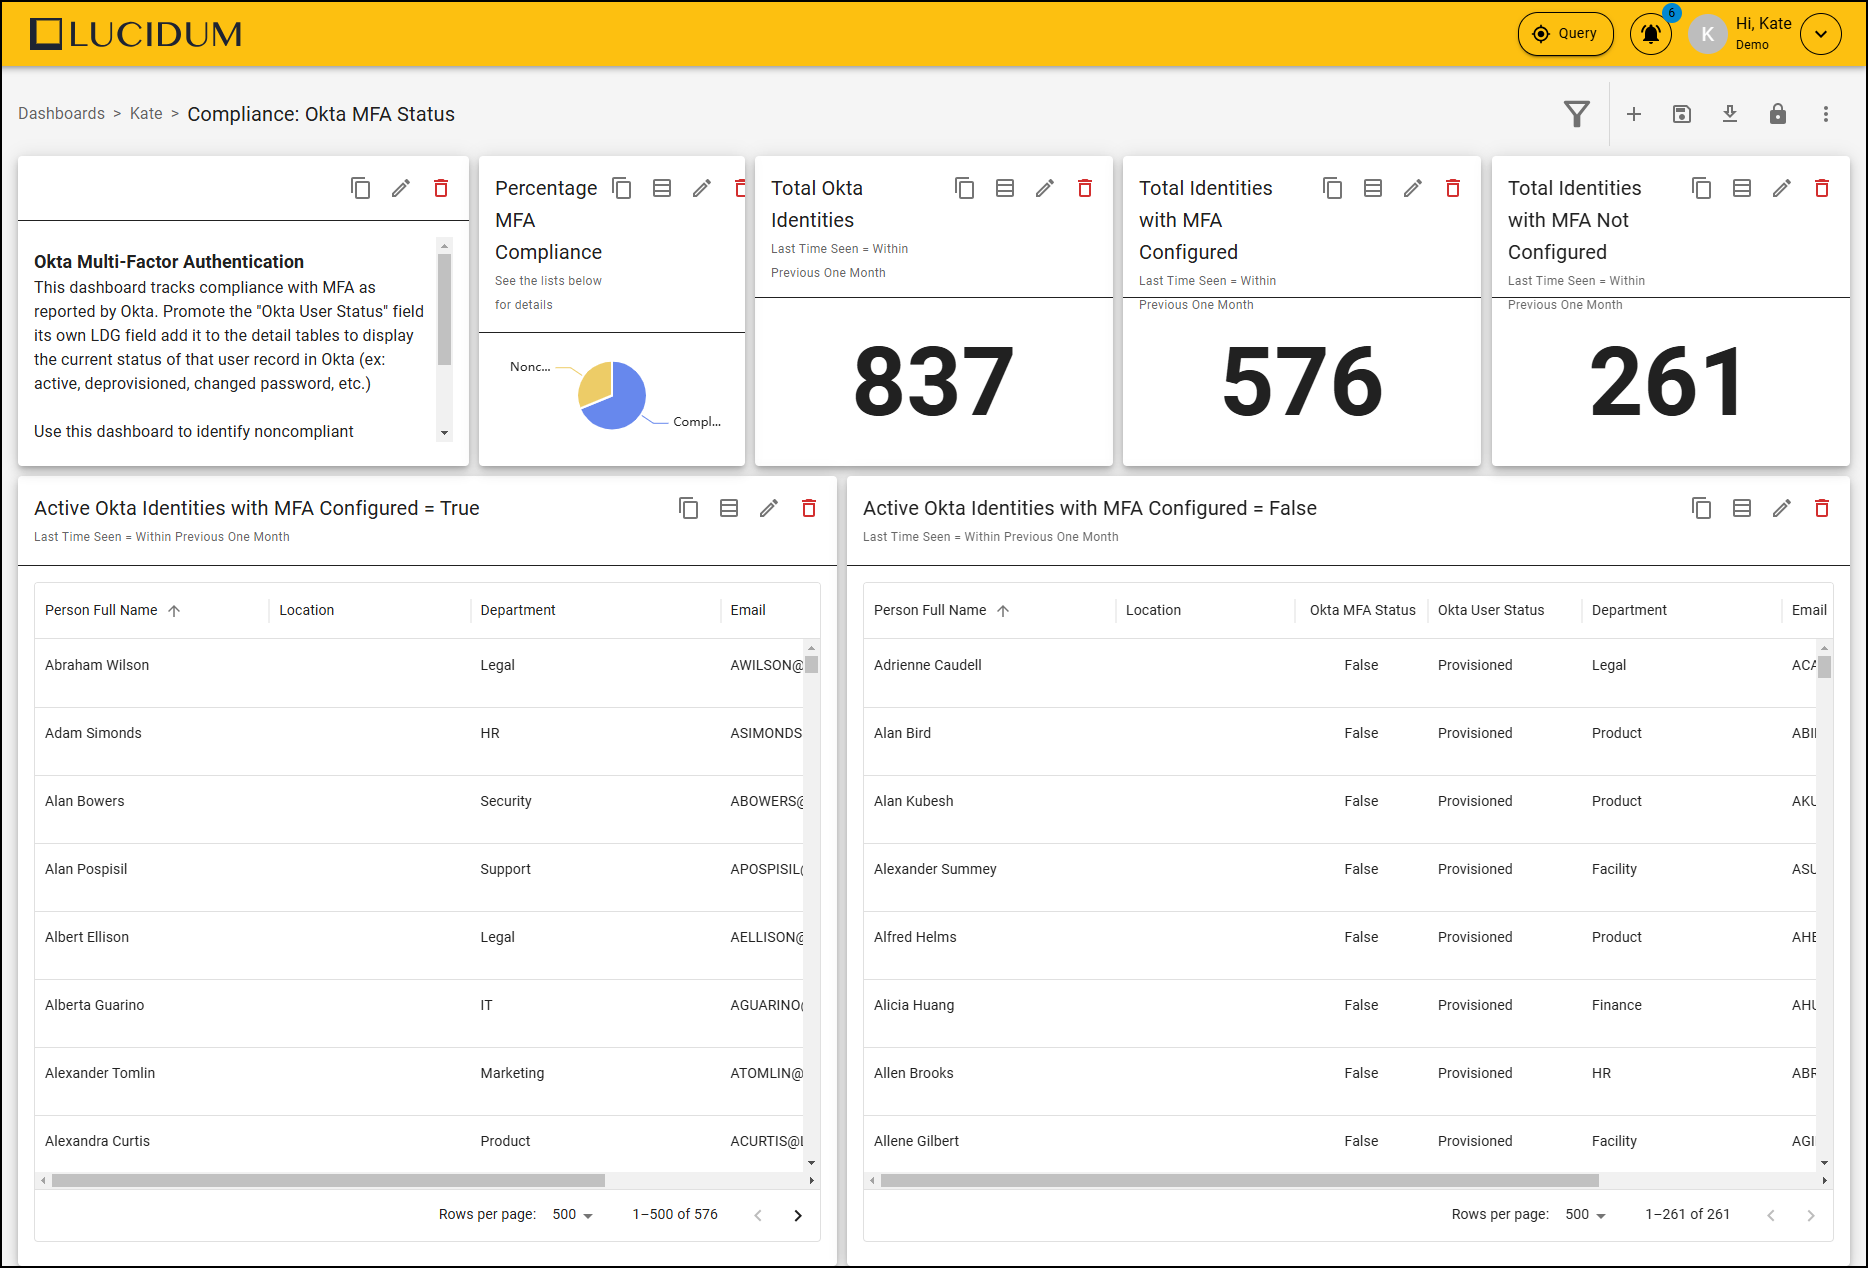View data for MFA Not Configured card
The height and width of the screenshot is (1268, 1868).
click(1742, 188)
